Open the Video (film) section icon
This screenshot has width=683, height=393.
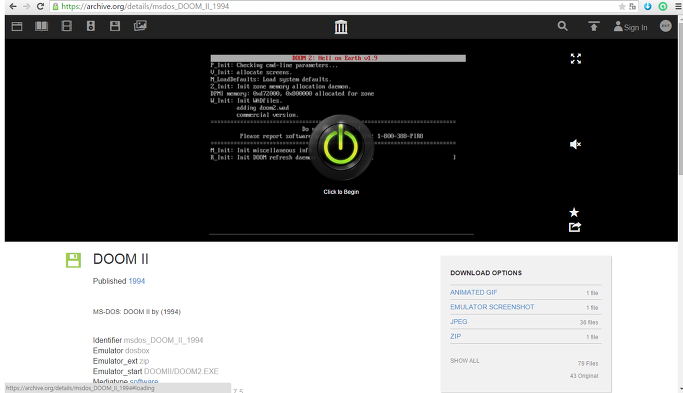click(67, 26)
